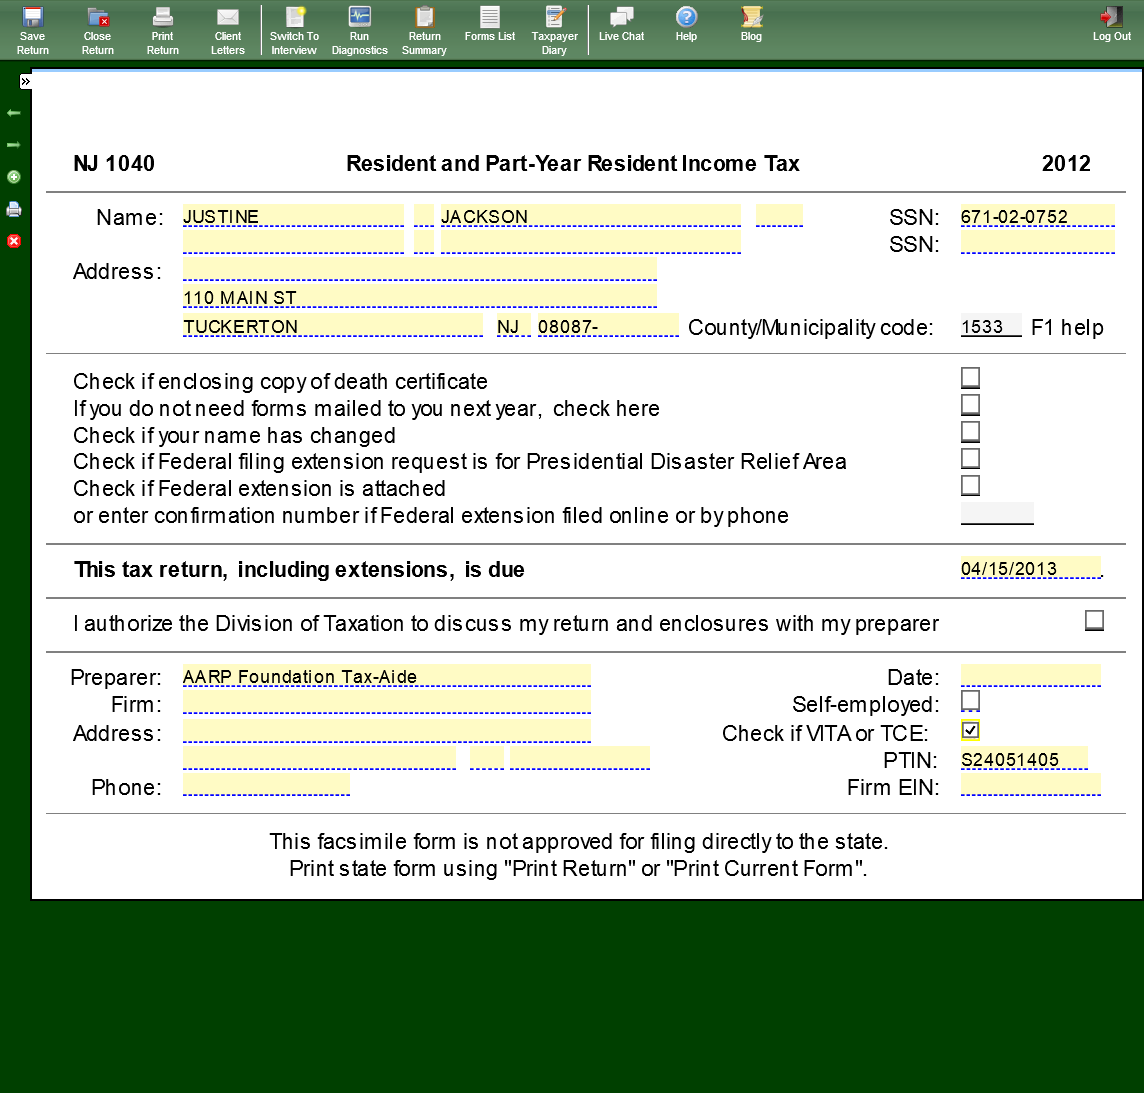Open Client Letters from the toolbar

(228, 30)
